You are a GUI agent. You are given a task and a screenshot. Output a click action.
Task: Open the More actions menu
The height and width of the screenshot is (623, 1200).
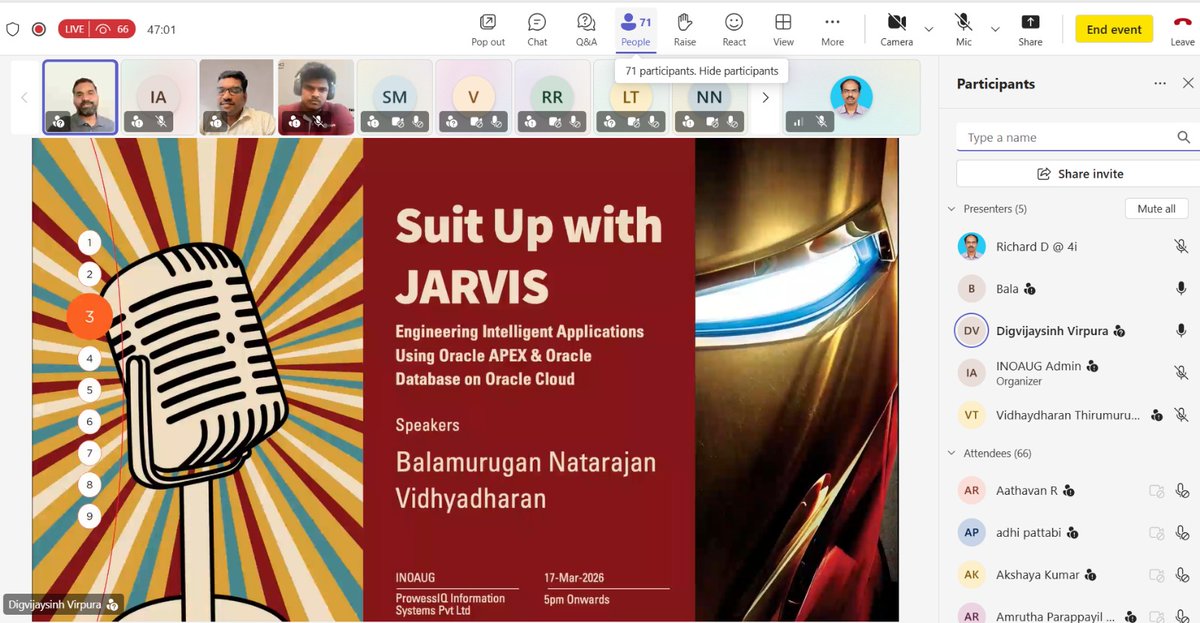[x=832, y=29]
